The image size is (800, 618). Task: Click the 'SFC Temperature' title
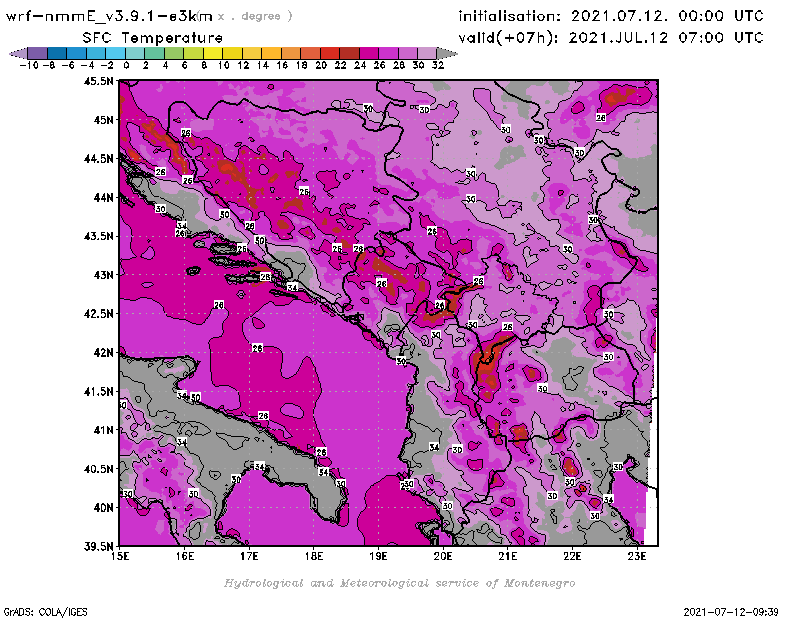pos(153,38)
